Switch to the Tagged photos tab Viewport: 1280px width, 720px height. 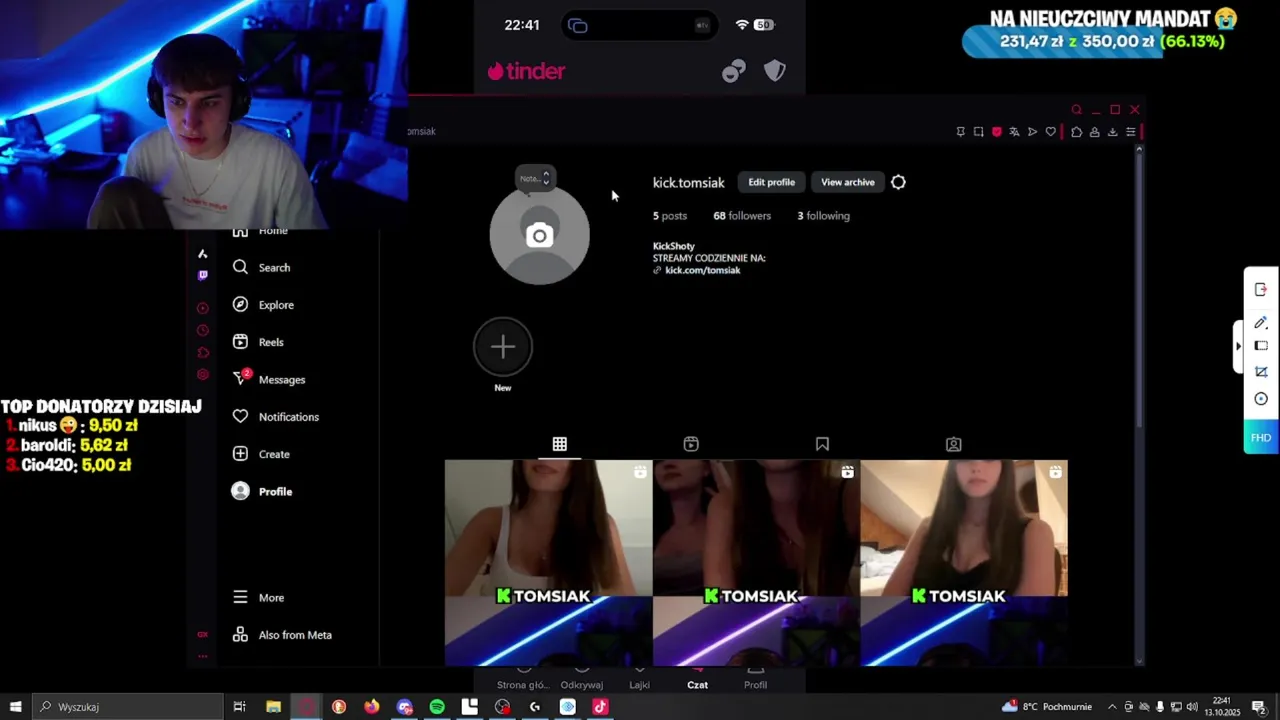point(954,444)
